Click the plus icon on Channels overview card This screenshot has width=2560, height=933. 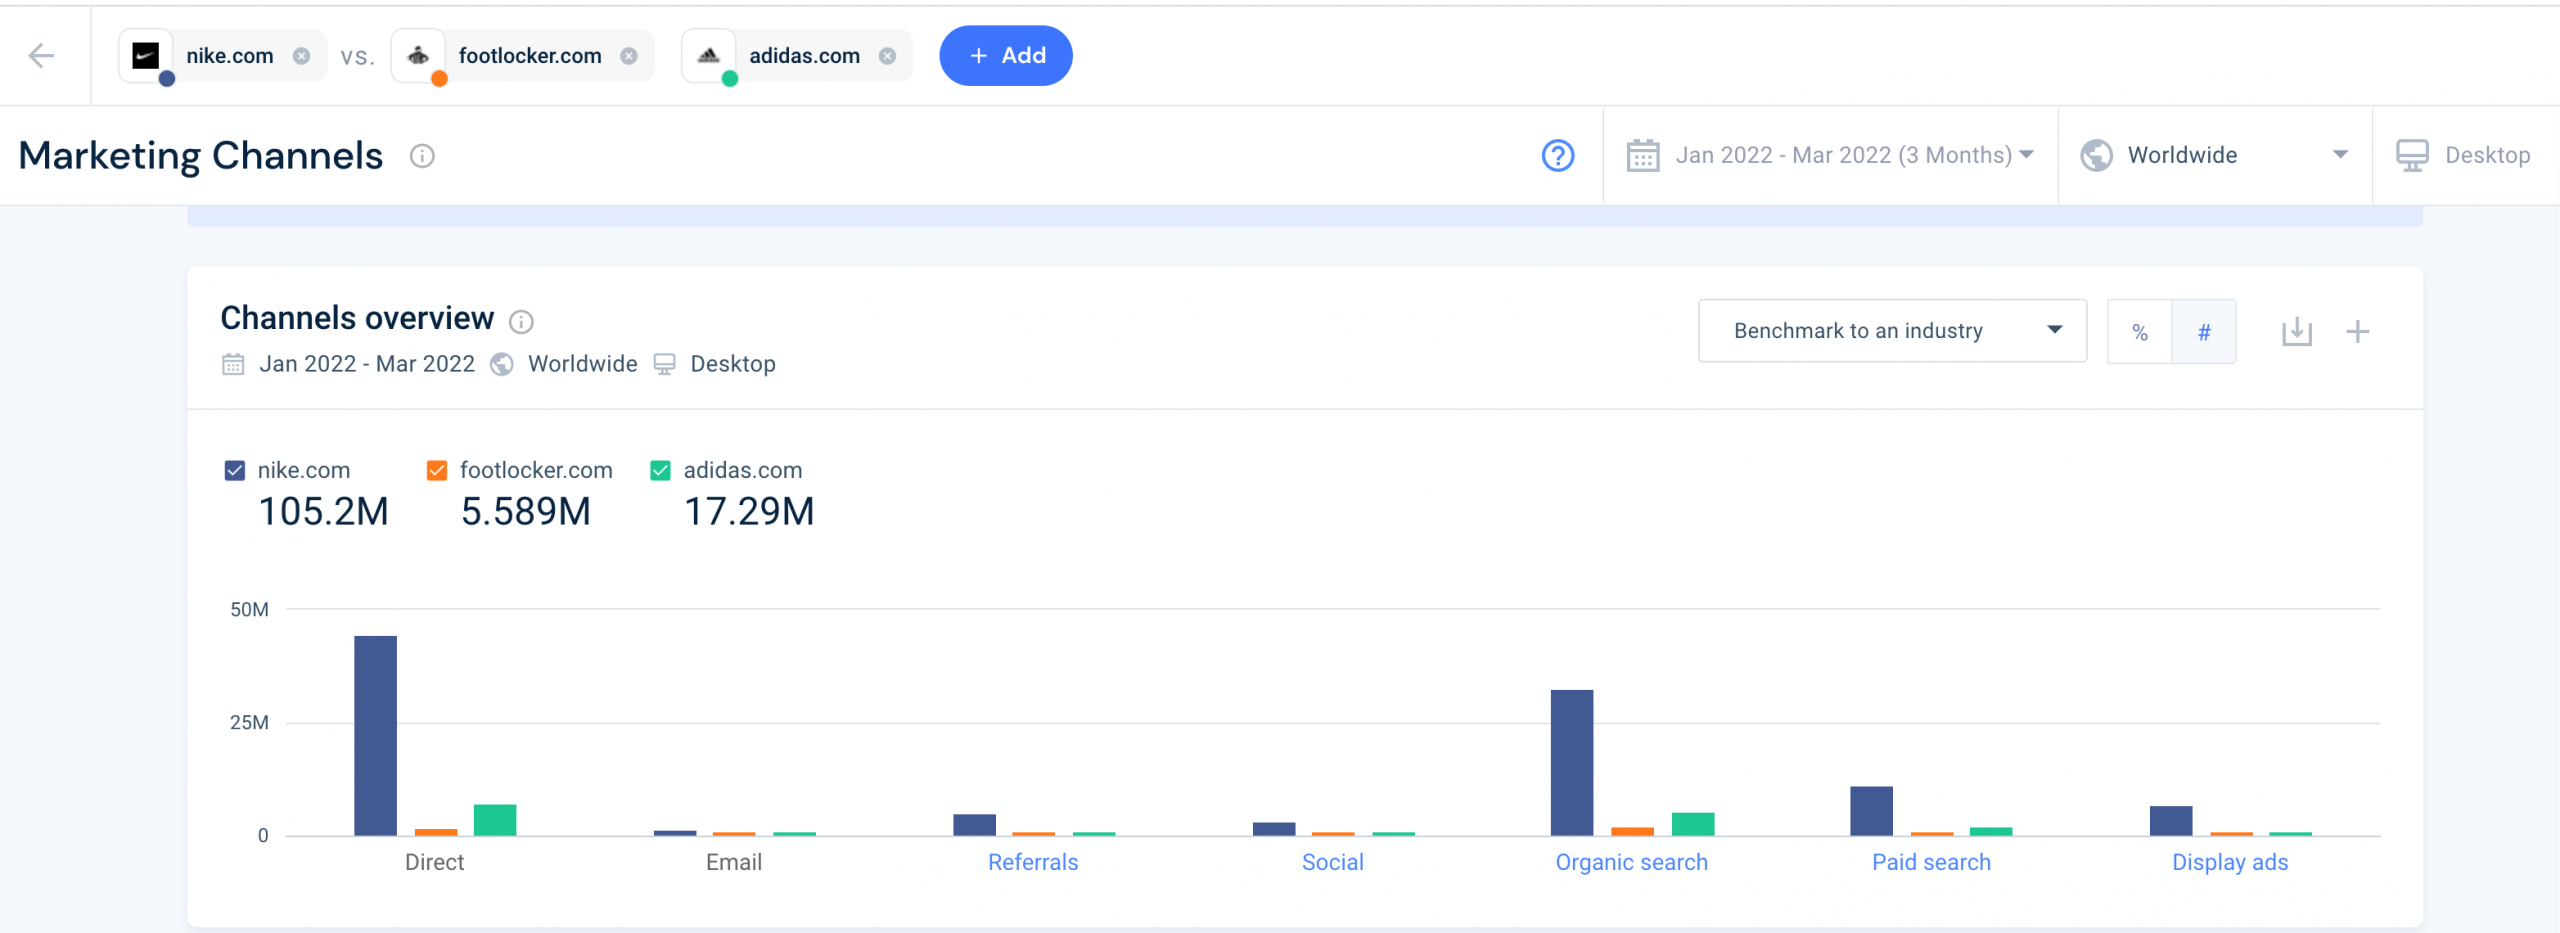point(2357,331)
